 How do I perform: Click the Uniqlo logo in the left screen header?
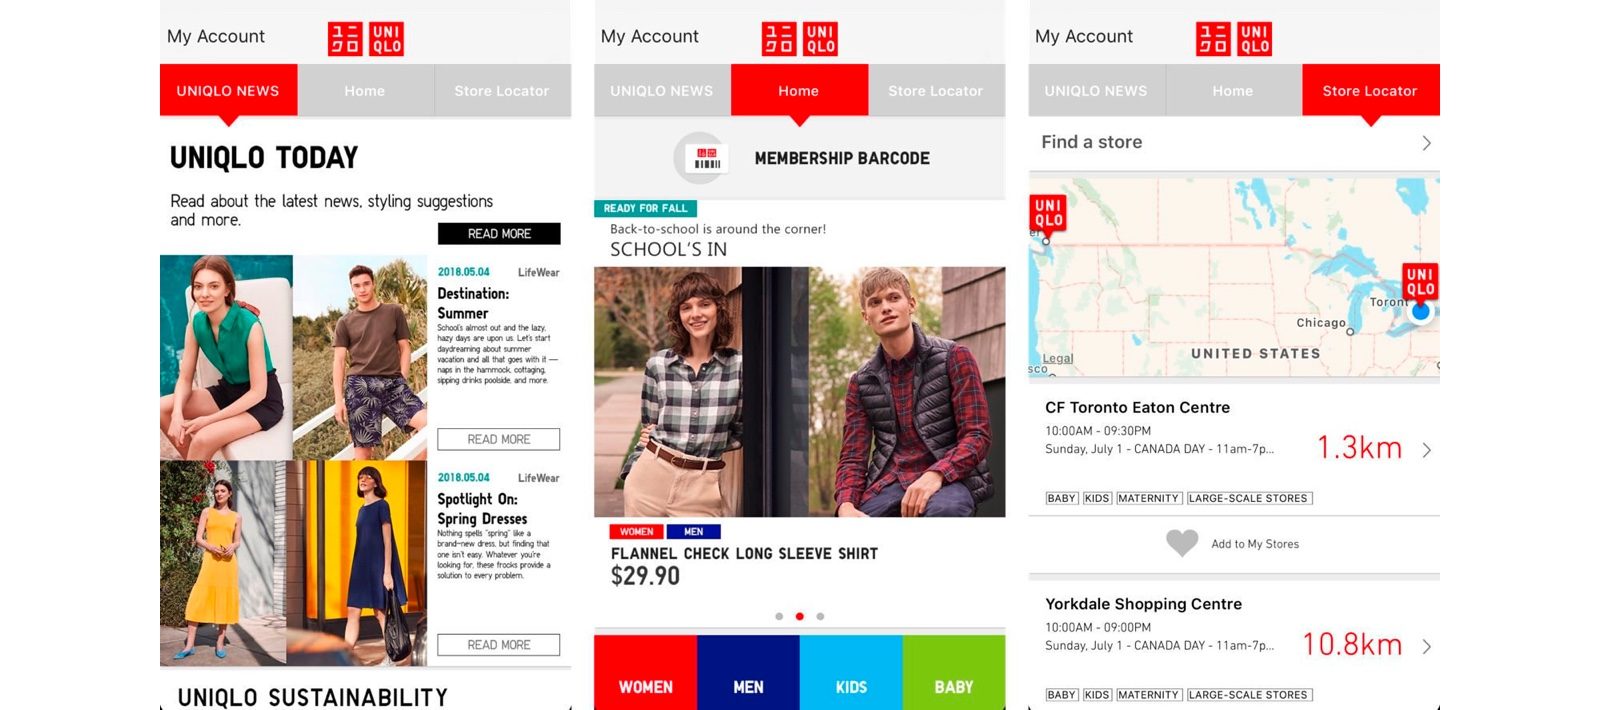(366, 39)
